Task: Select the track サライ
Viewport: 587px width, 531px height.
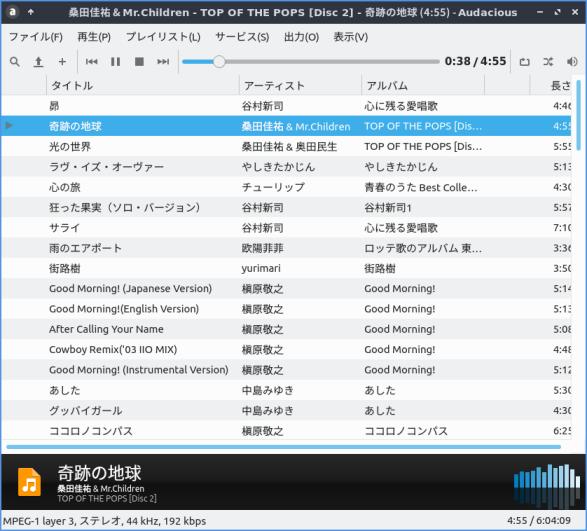Action: (x=65, y=228)
